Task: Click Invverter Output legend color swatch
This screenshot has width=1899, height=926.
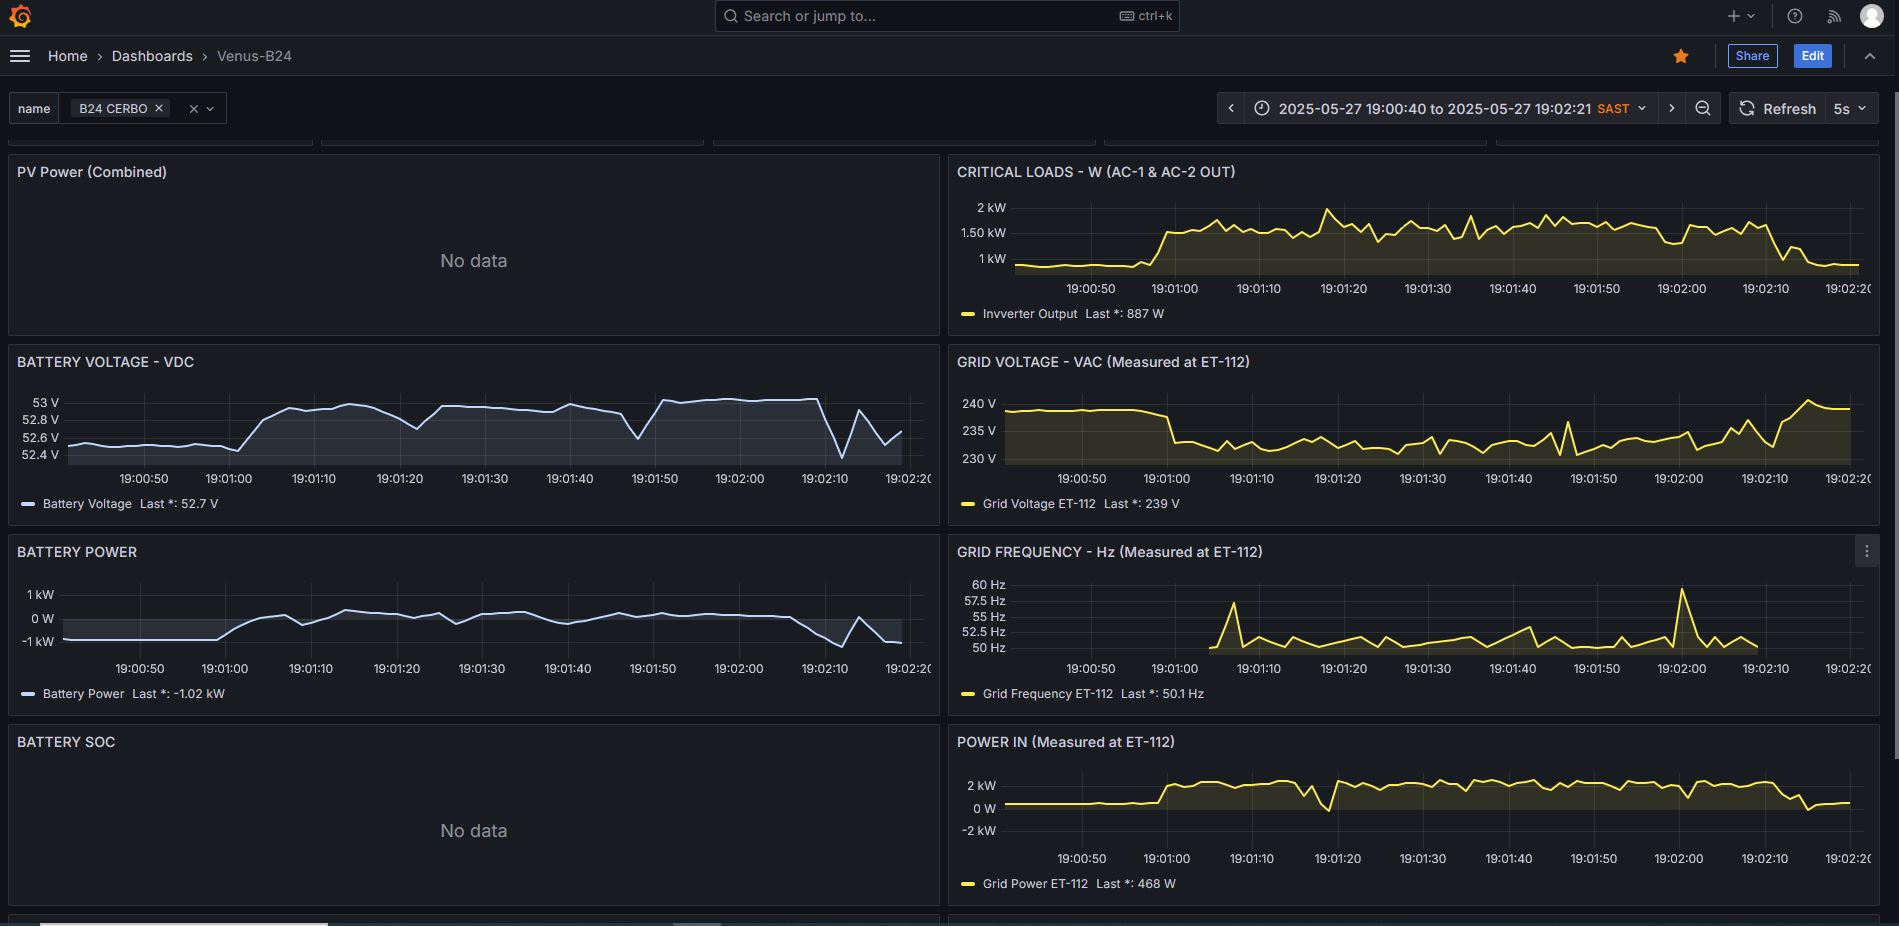Action: coord(967,314)
